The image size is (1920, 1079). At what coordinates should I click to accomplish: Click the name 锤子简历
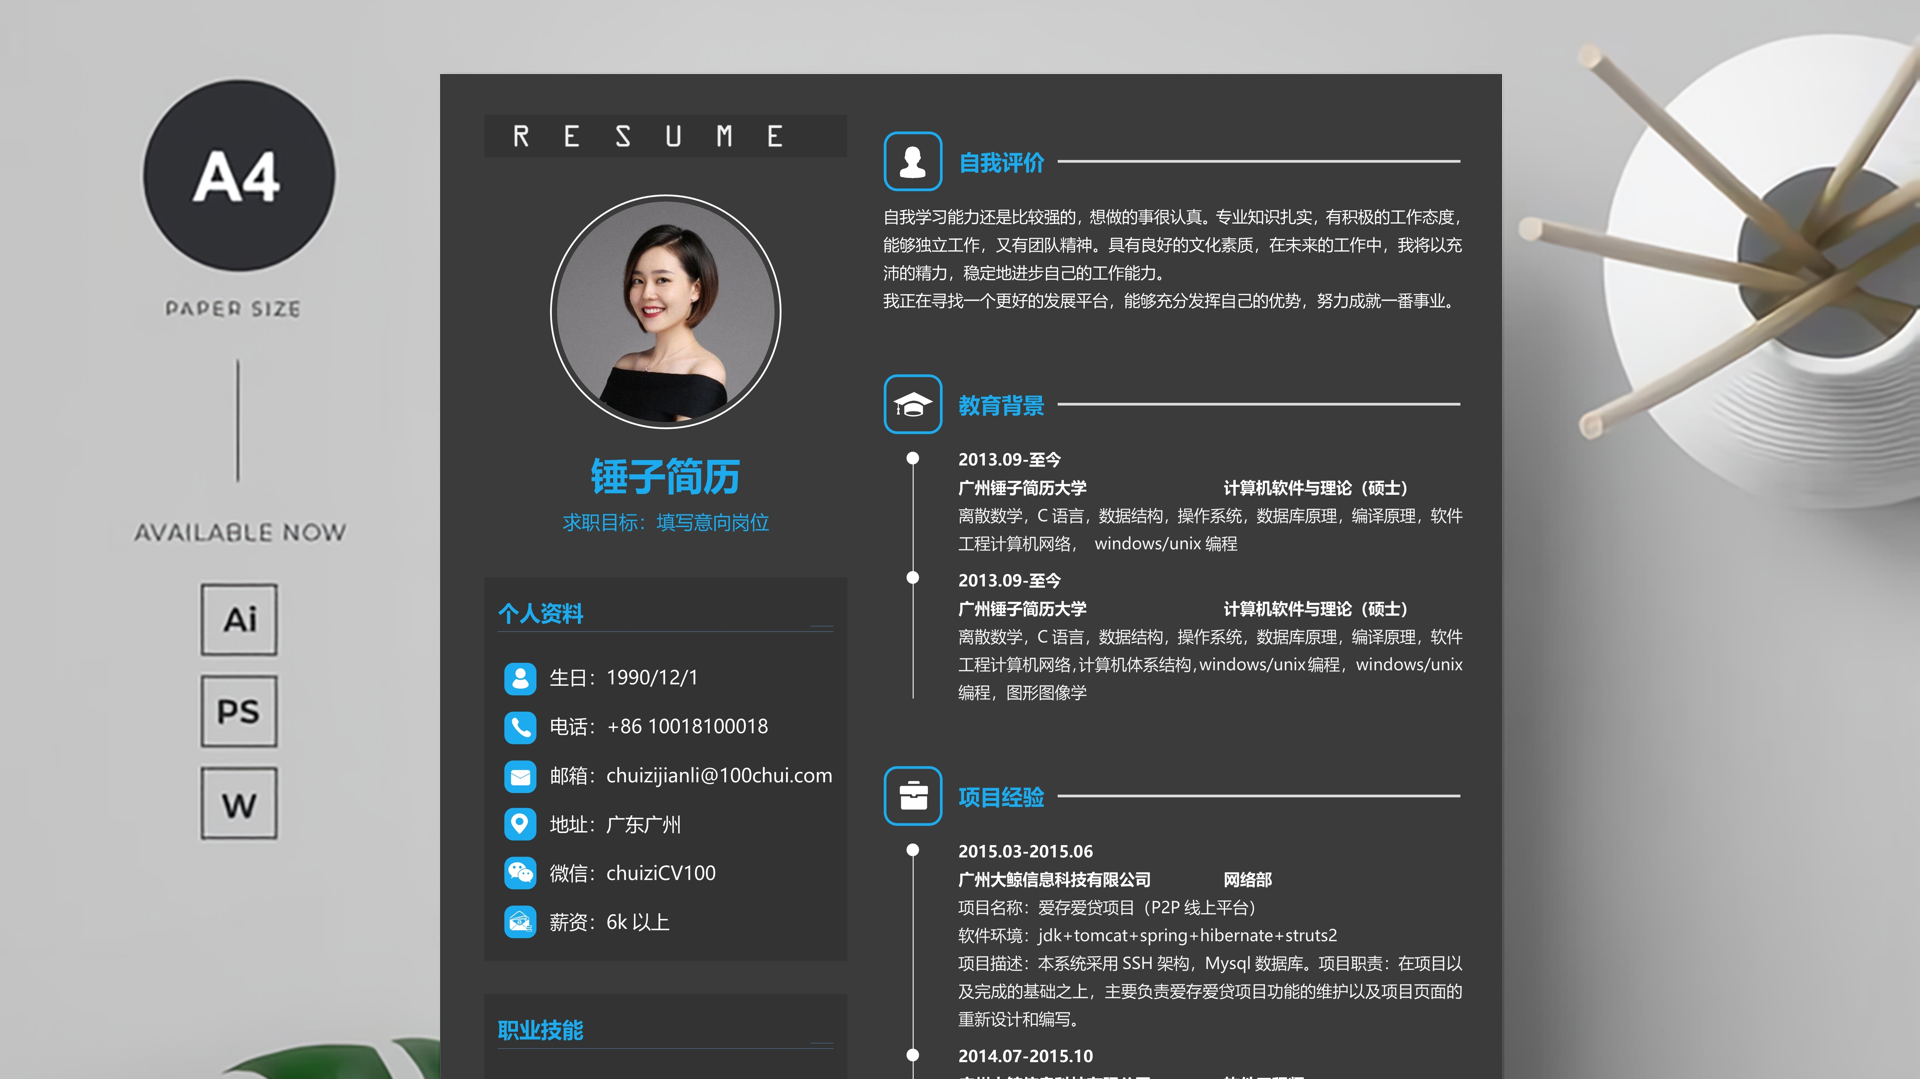[666, 477]
